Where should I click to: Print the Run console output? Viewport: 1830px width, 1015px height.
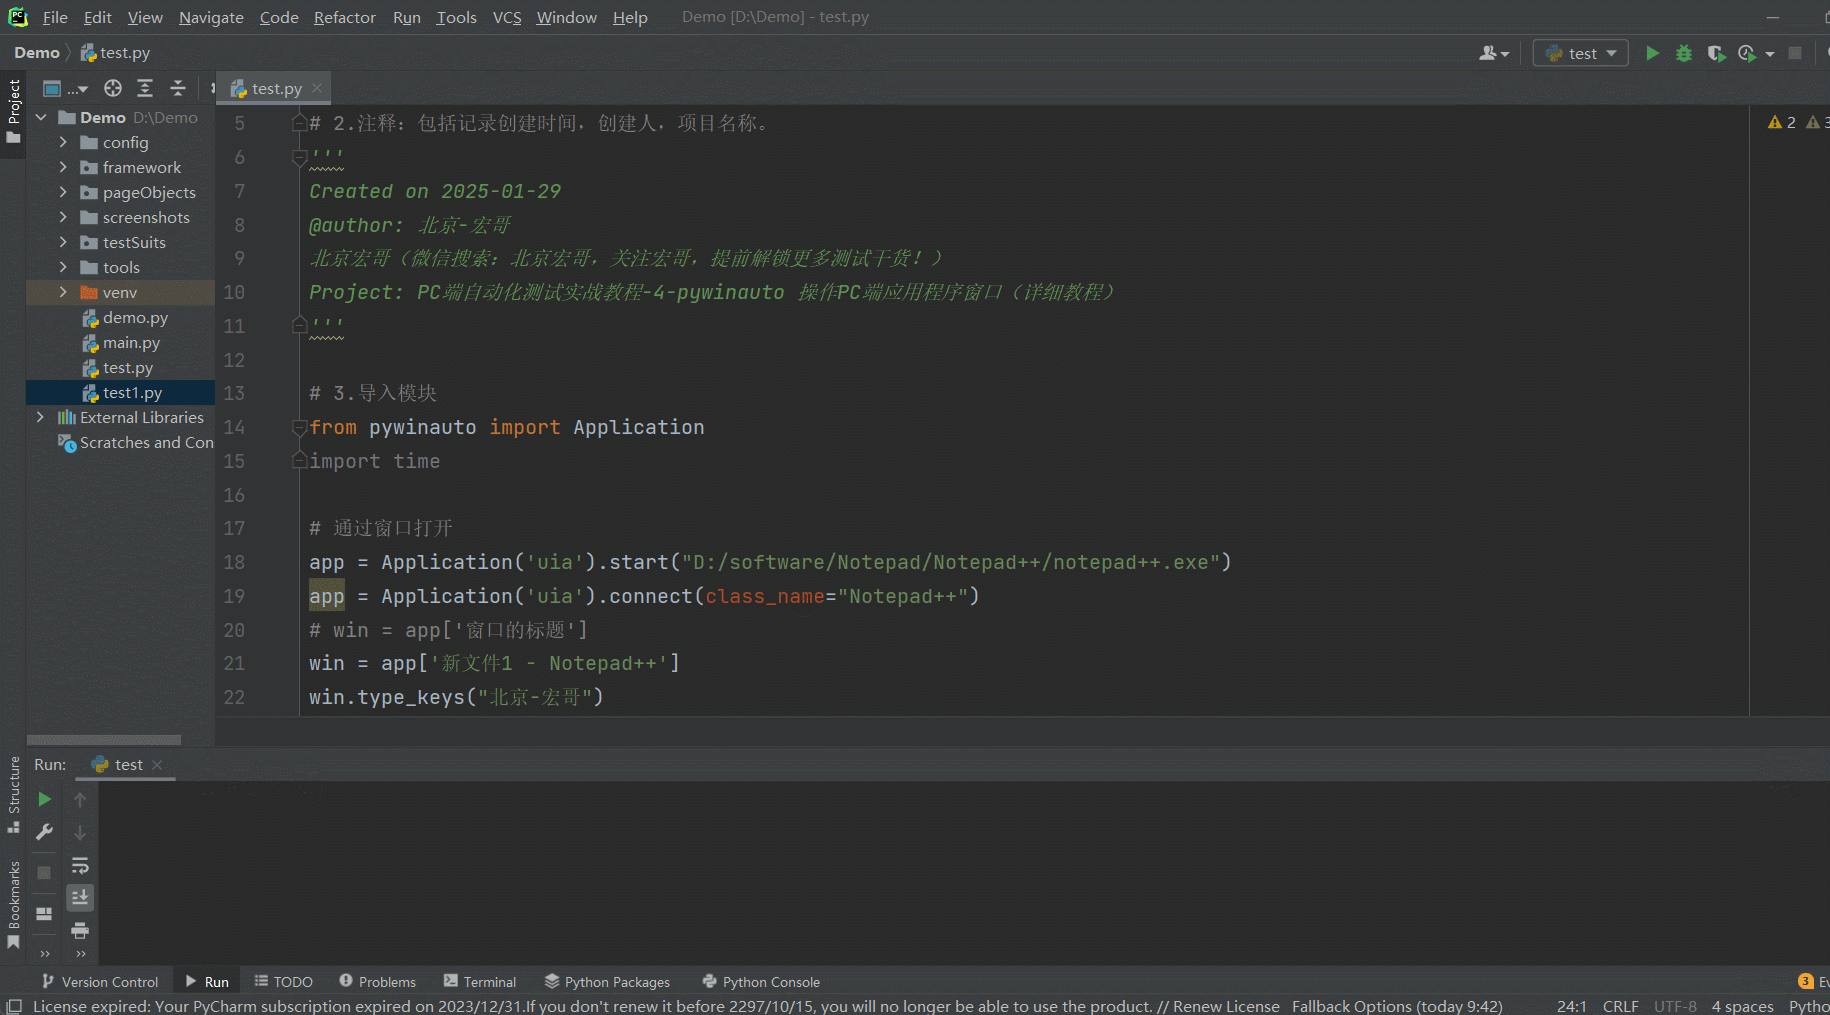[x=80, y=931]
